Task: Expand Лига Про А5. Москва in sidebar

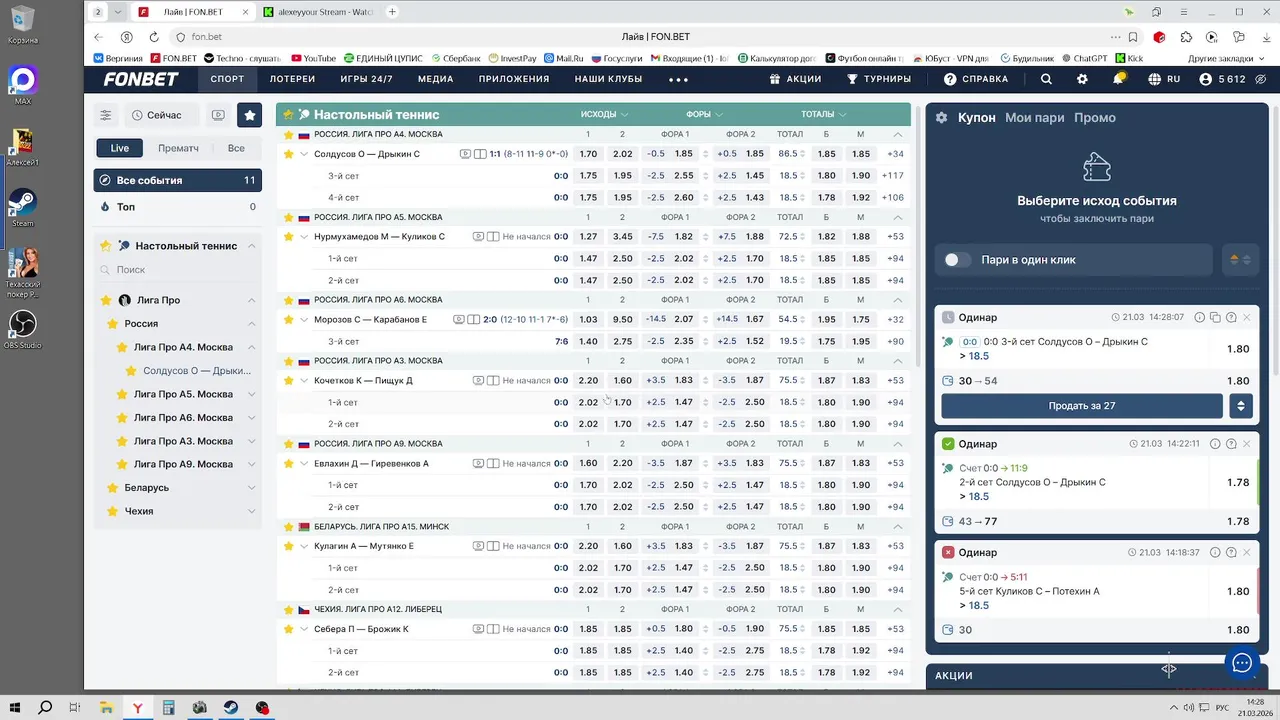Action: click(252, 394)
